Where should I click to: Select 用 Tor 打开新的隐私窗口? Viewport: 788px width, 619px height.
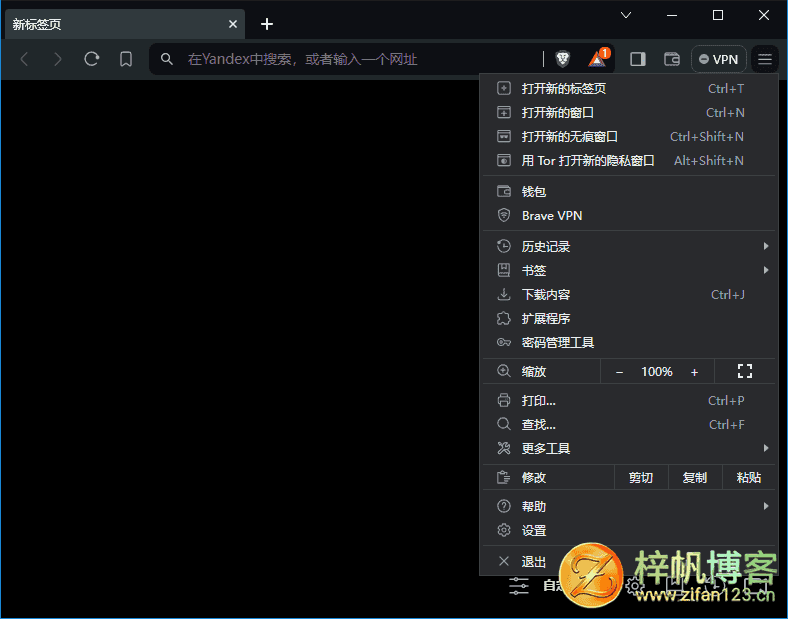tap(629, 161)
